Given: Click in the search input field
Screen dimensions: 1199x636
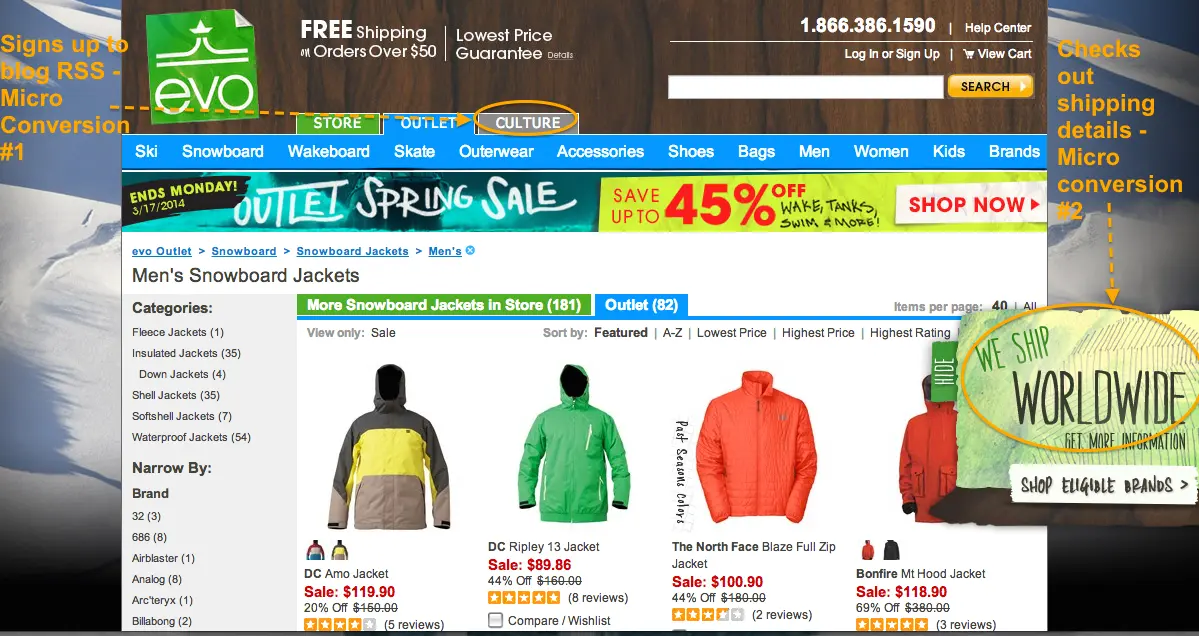Looking at the screenshot, I should 805,86.
